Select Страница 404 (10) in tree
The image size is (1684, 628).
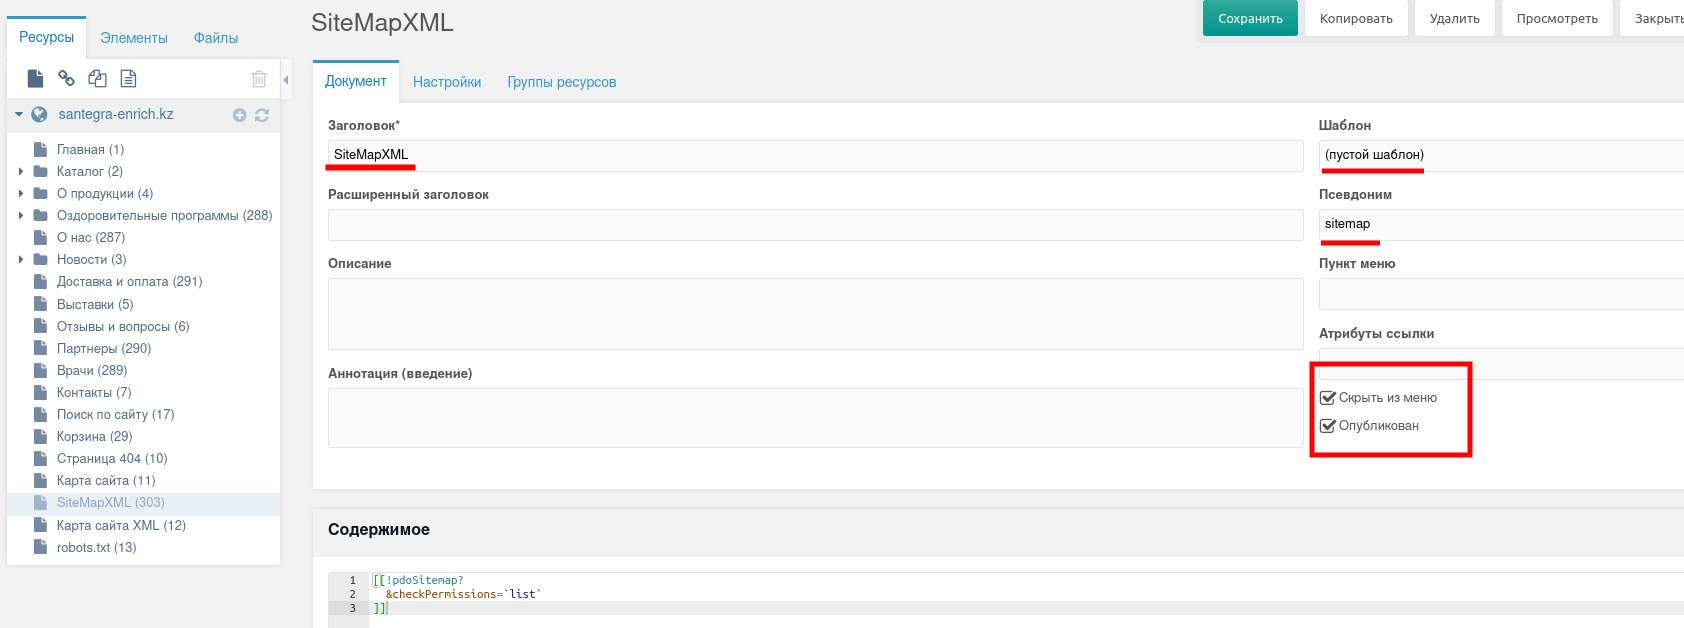click(x=112, y=459)
